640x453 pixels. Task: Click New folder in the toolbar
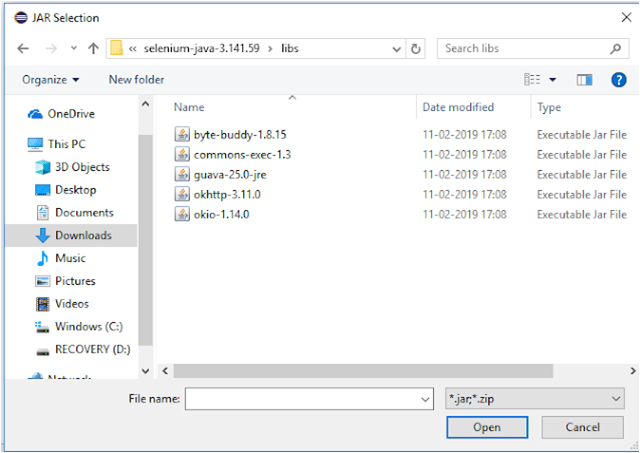pos(136,79)
